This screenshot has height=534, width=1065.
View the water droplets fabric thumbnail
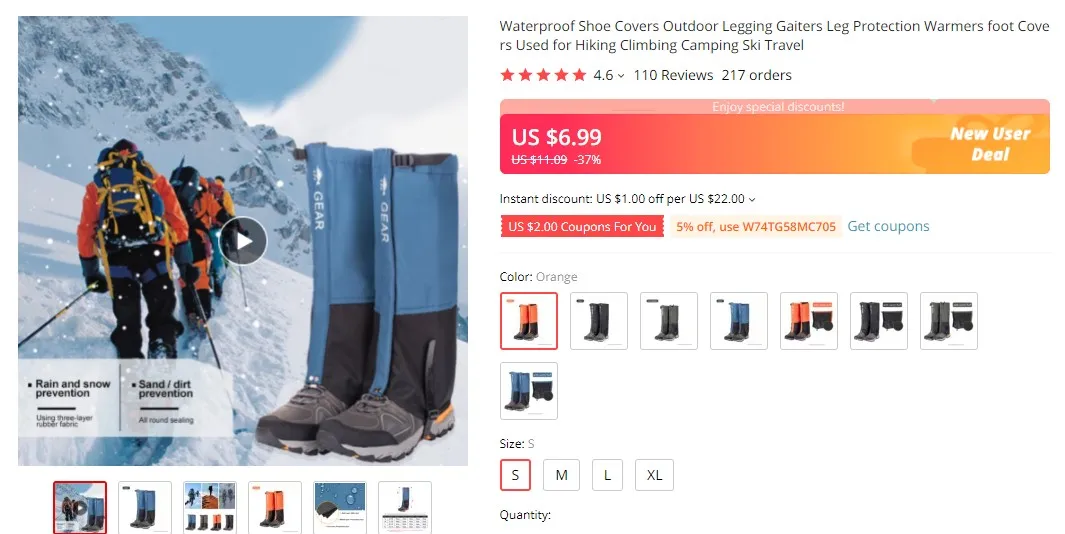coord(340,508)
